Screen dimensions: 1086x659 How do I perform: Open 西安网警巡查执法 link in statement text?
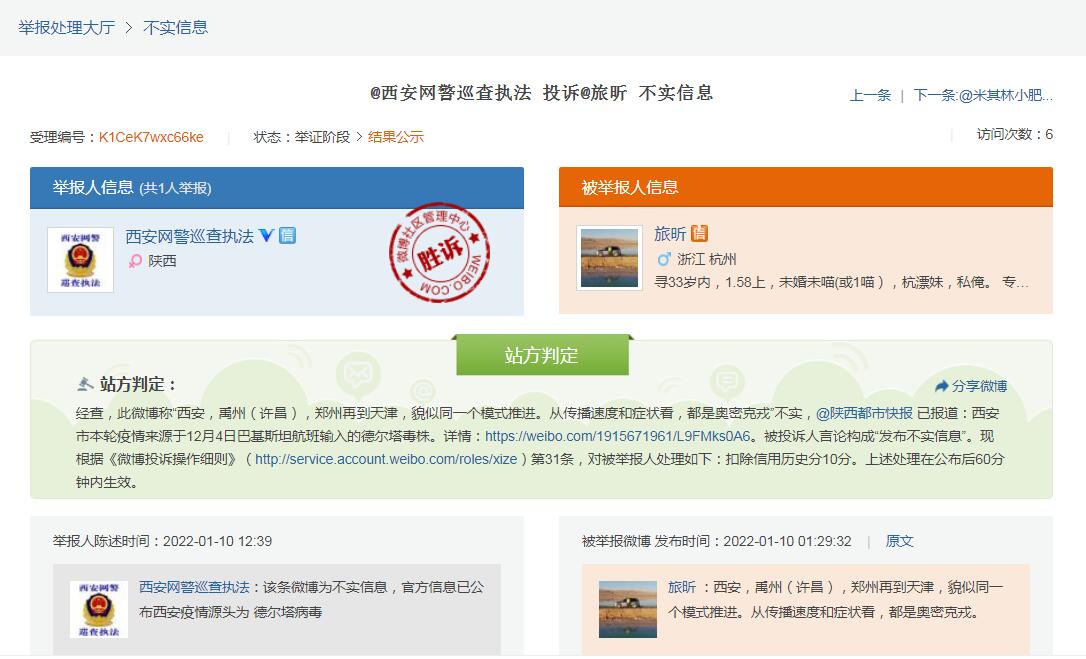[x=194, y=588]
